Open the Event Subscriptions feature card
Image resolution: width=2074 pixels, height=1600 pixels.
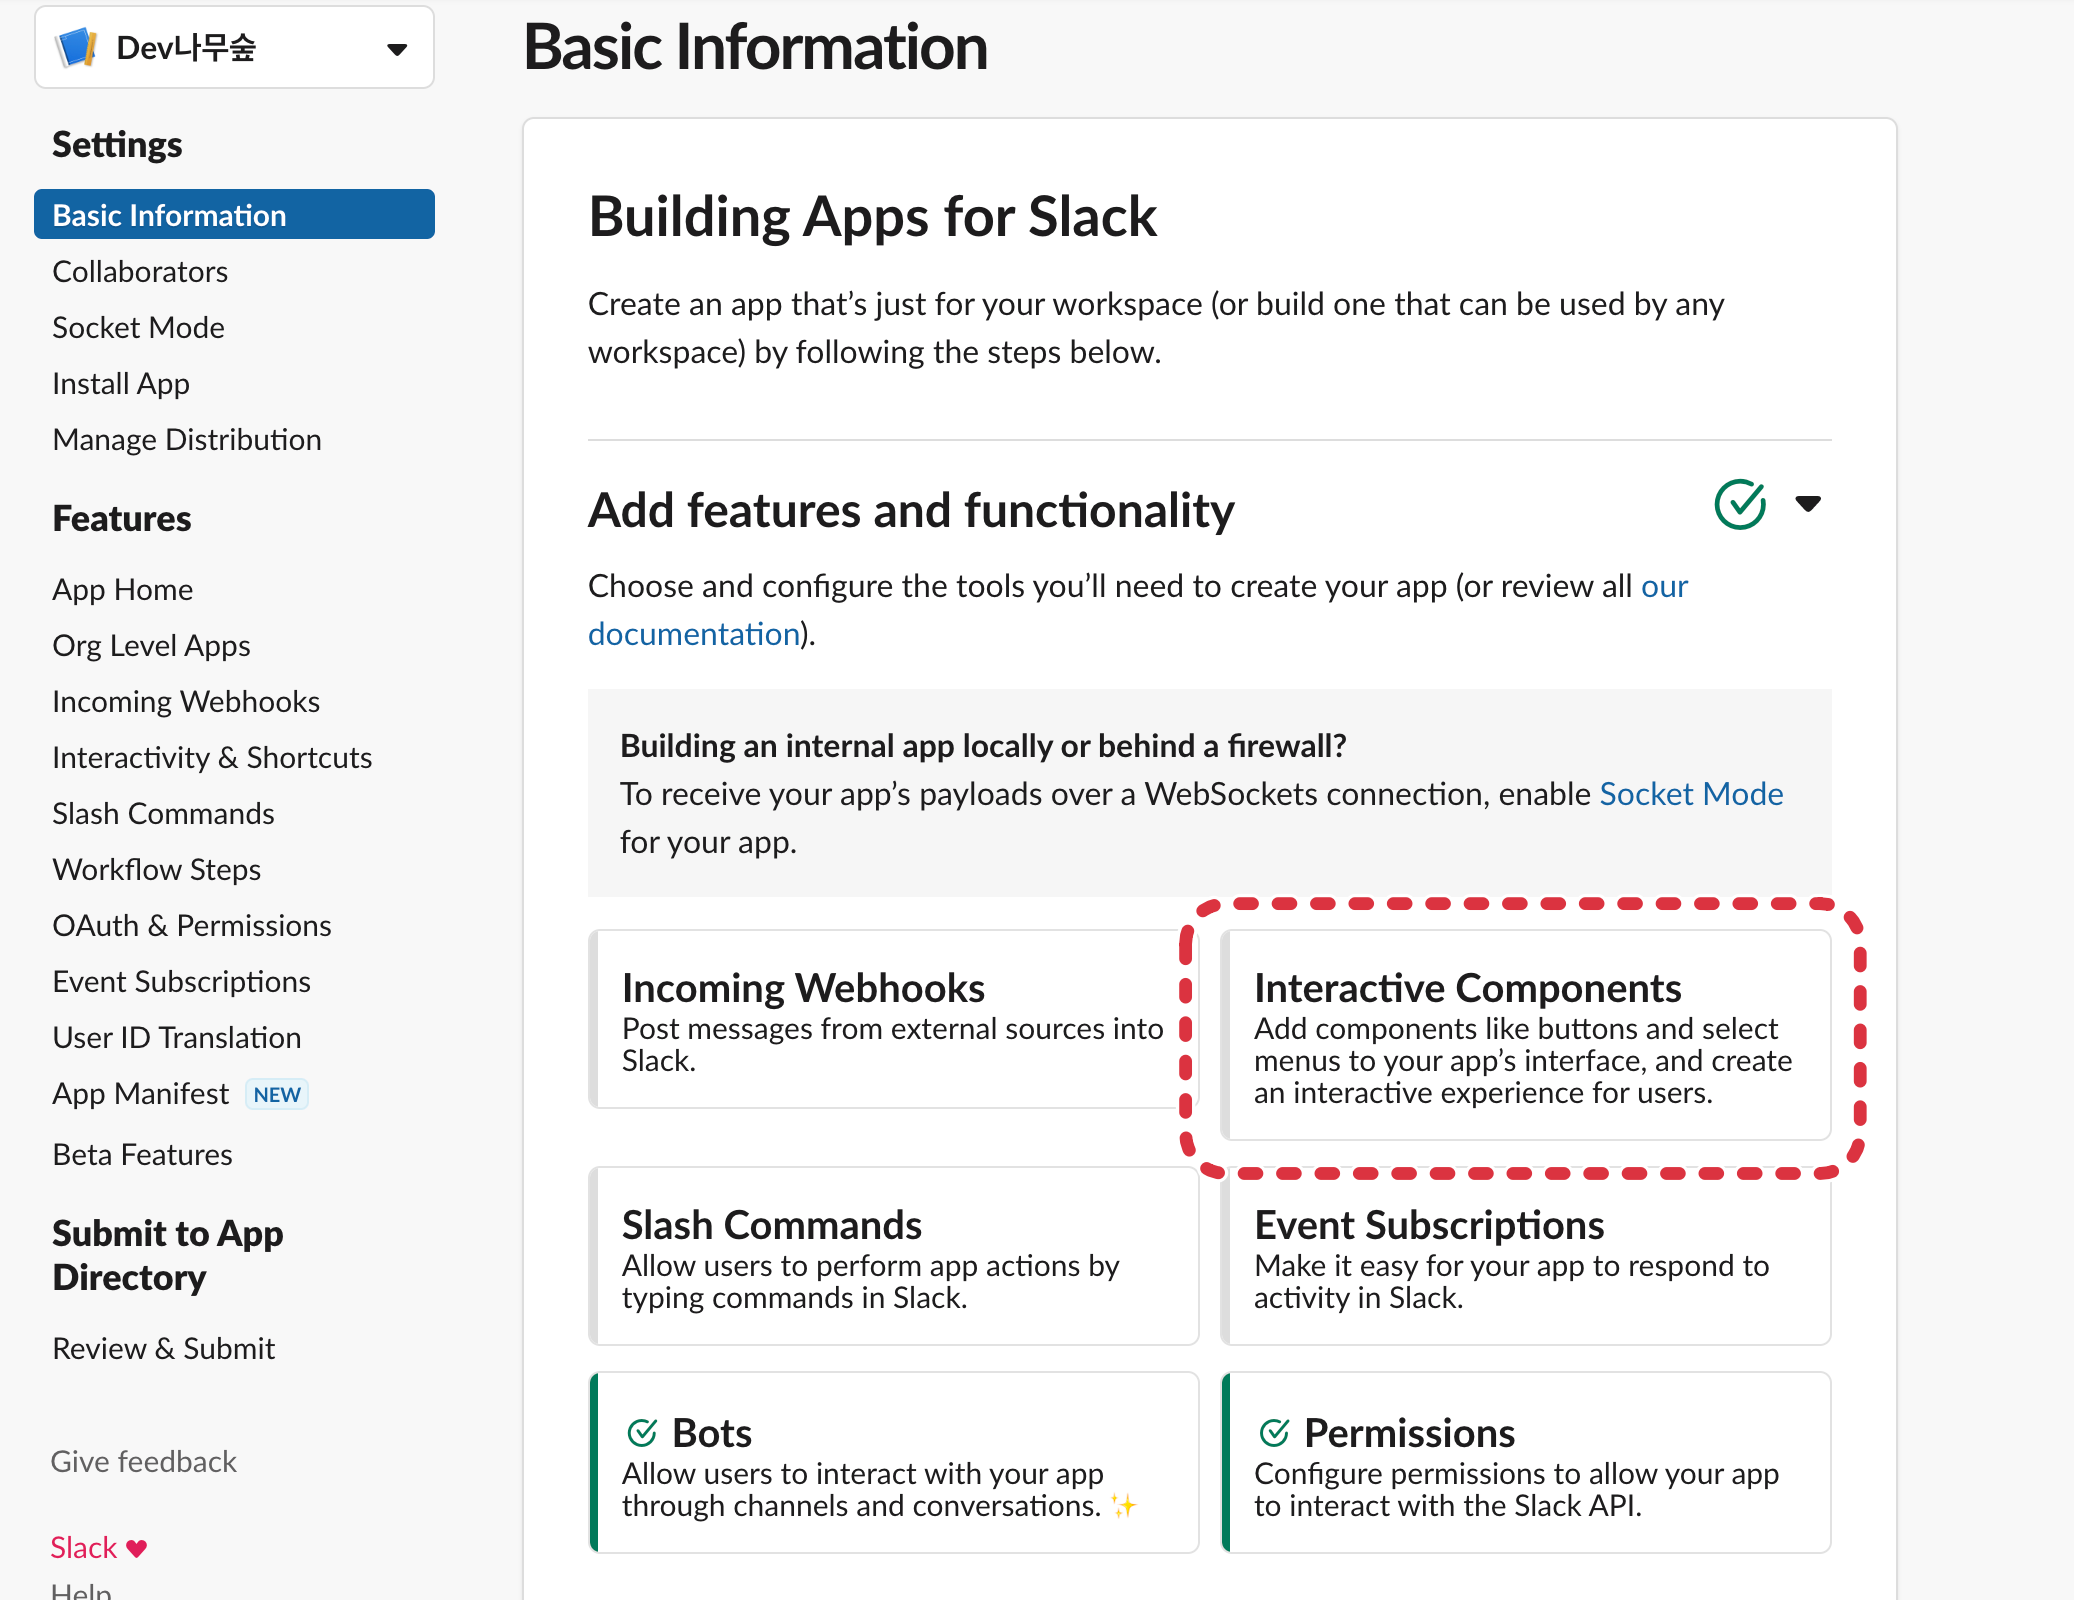tap(1525, 1256)
